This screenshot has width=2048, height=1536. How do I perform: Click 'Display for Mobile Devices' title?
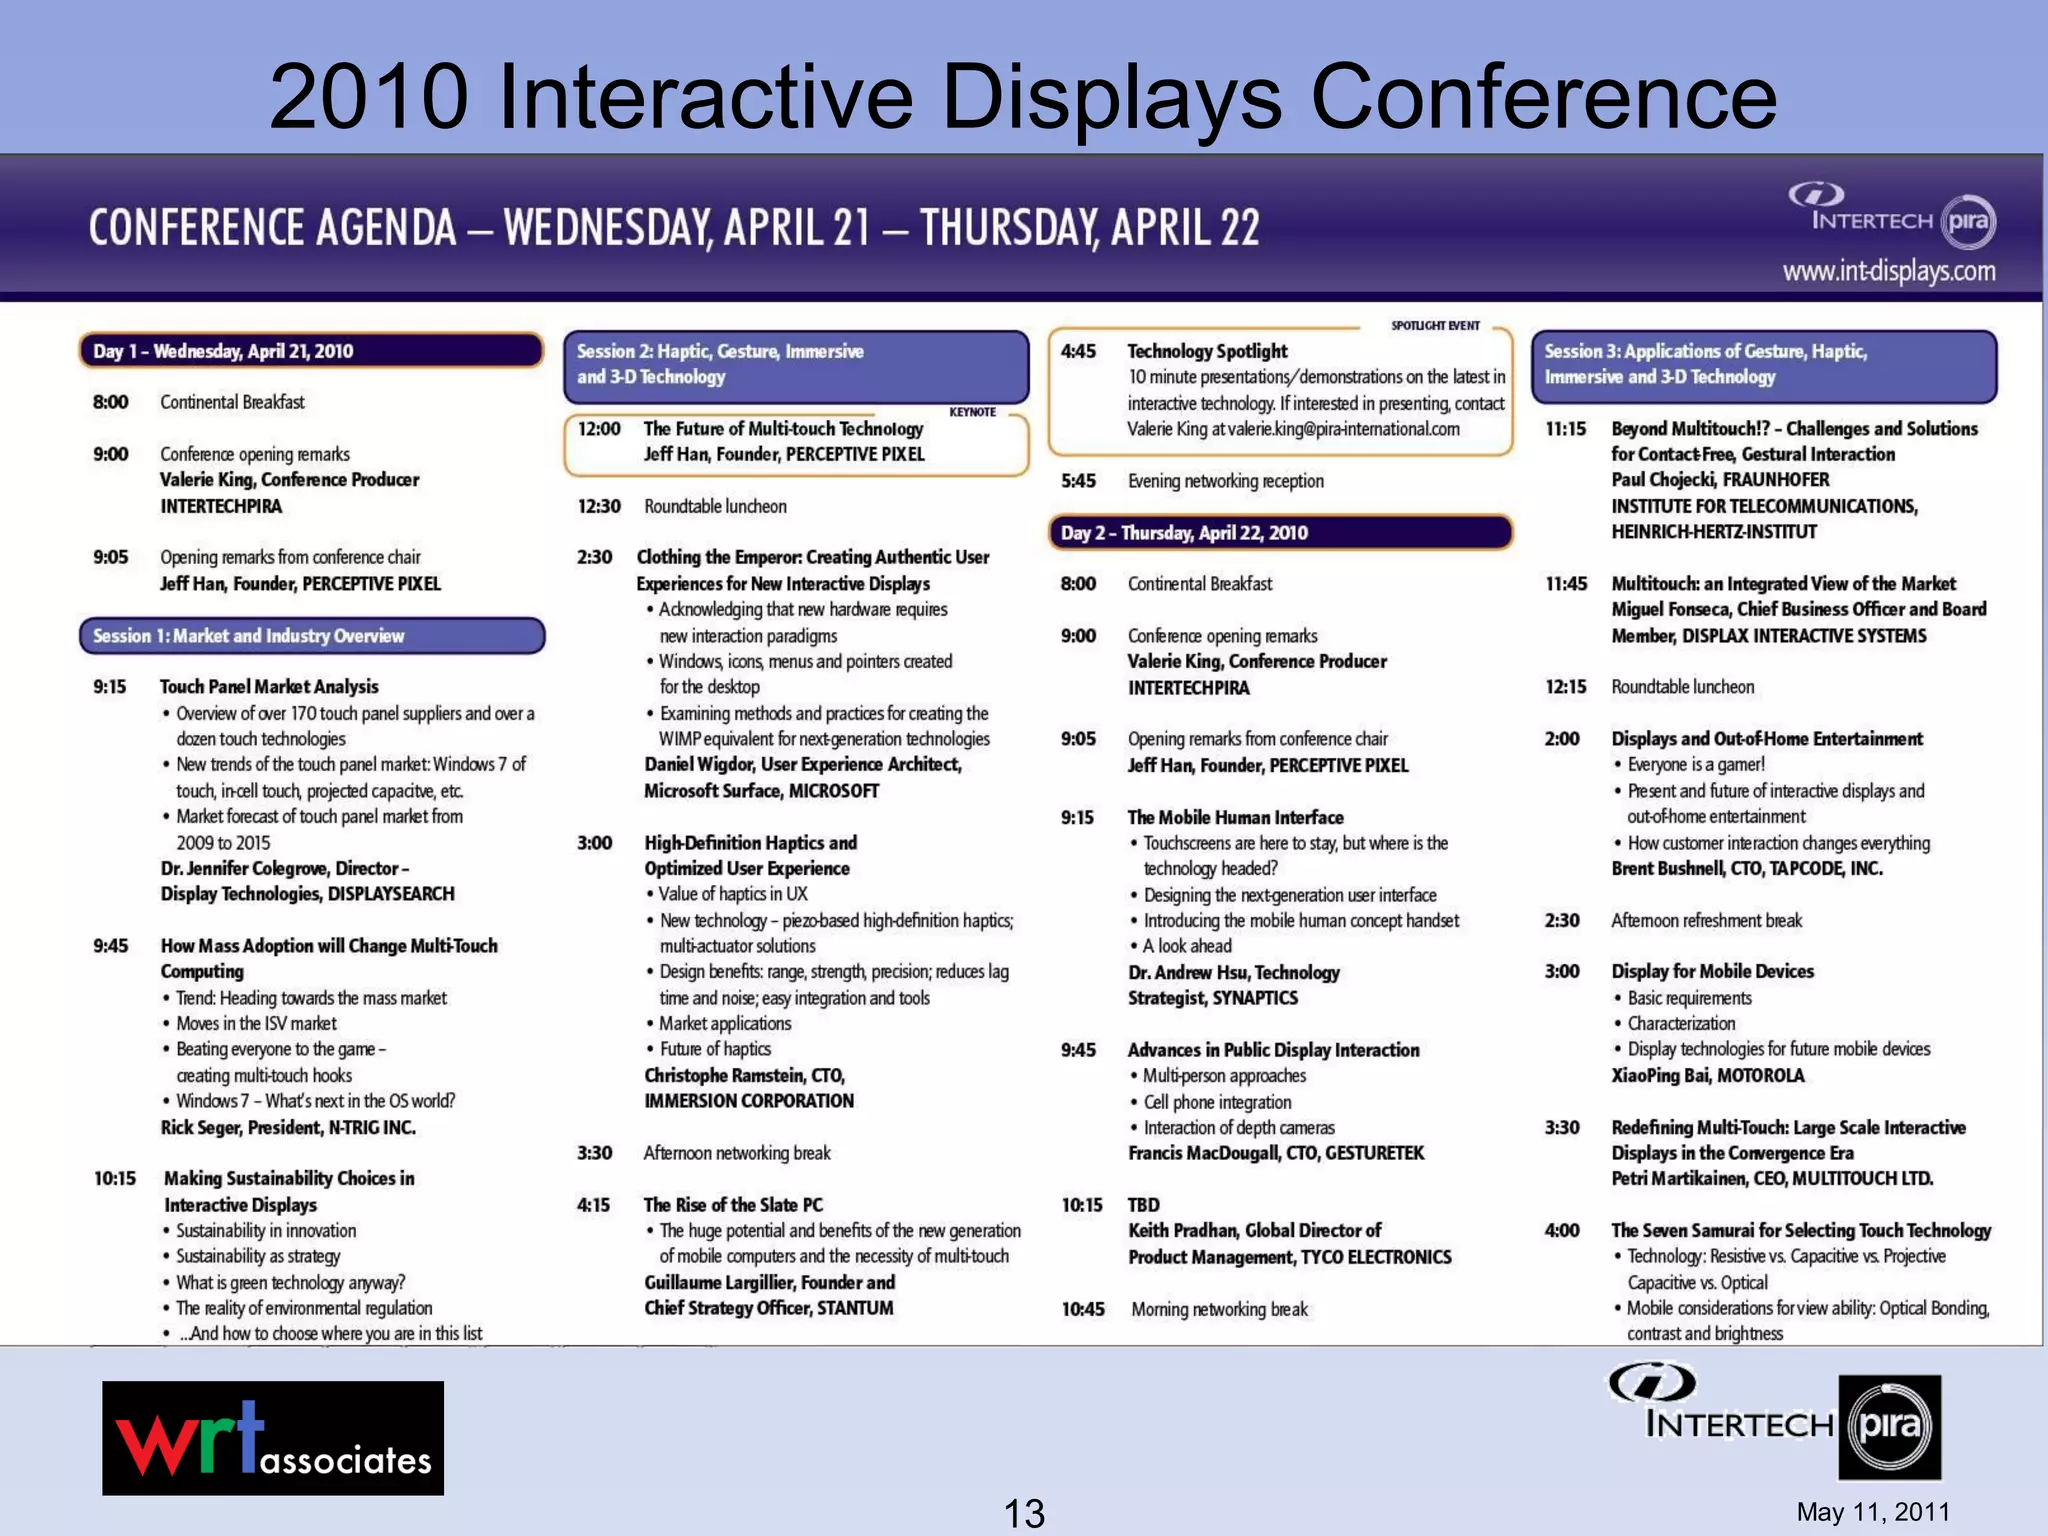point(1712,972)
